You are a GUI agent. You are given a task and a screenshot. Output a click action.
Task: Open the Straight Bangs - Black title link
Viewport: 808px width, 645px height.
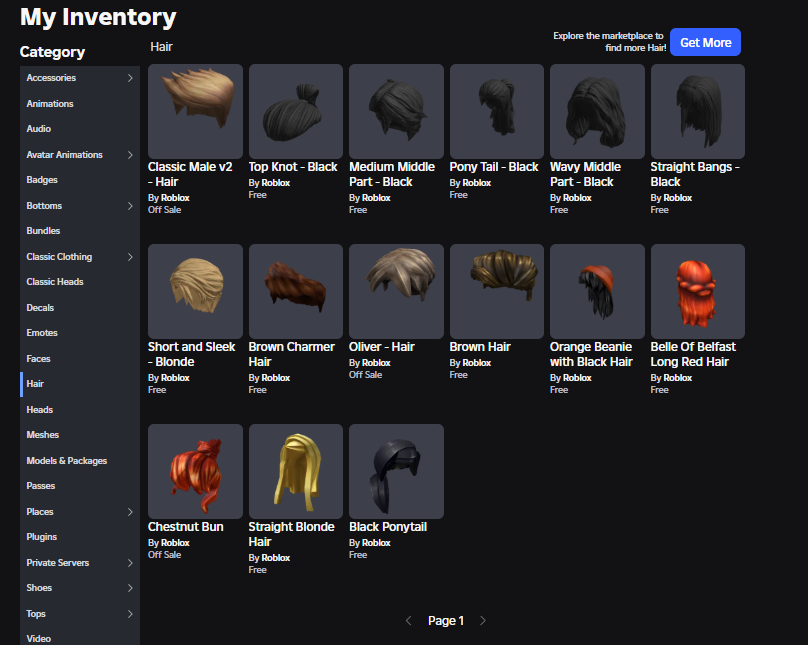[695, 174]
